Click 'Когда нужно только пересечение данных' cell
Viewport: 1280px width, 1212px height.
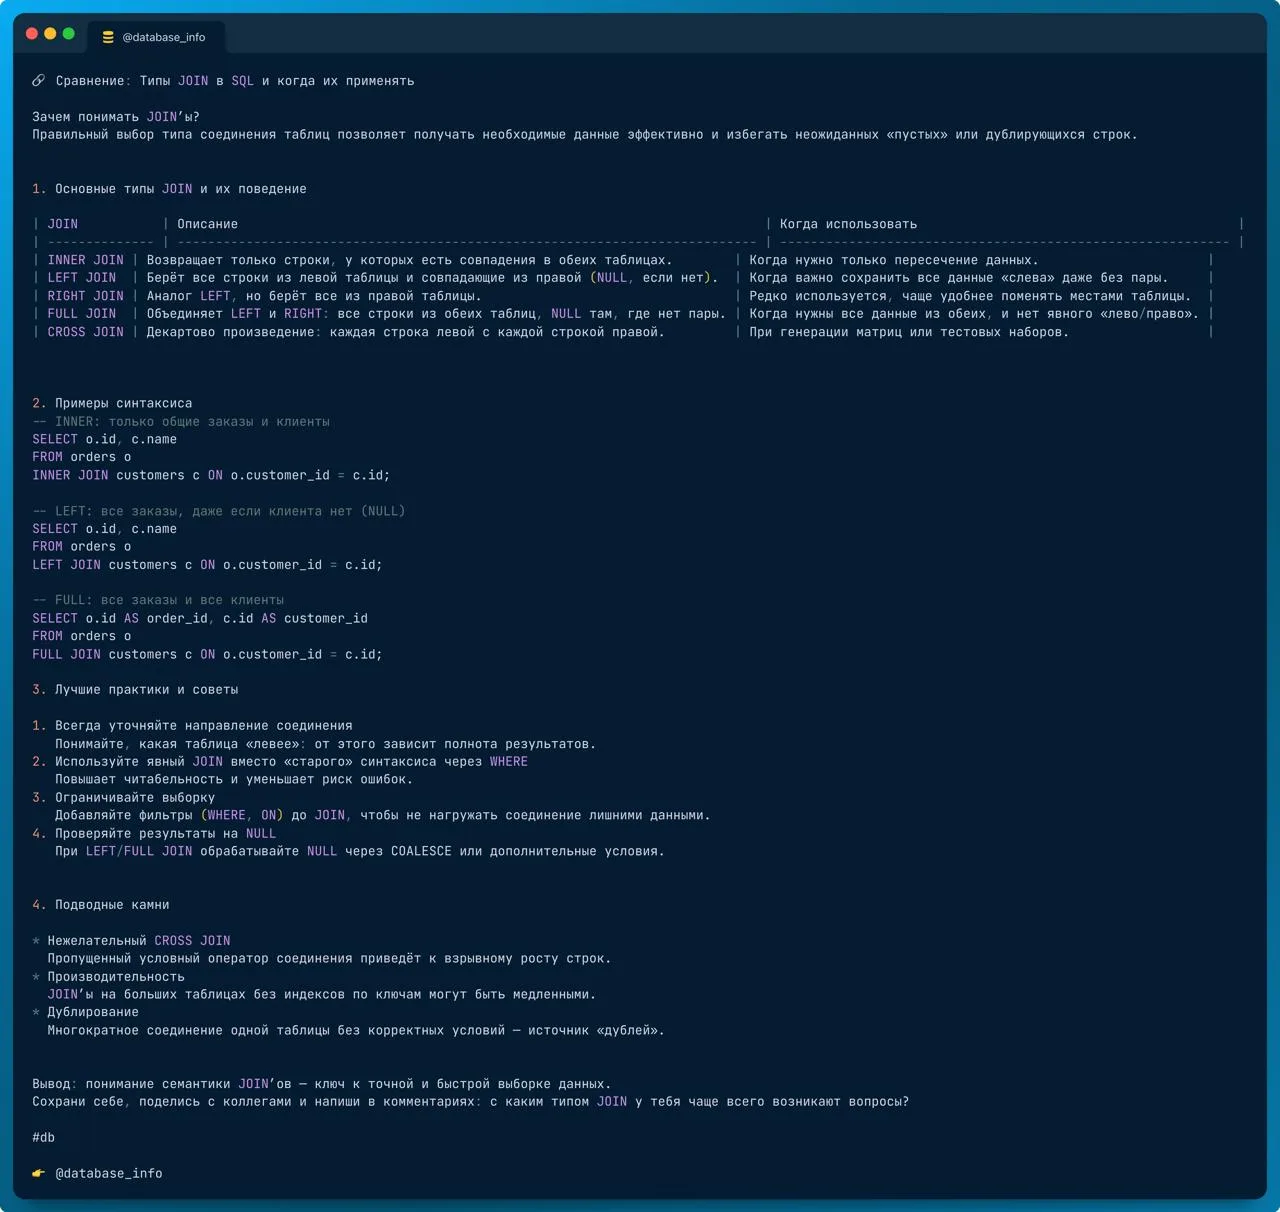point(894,260)
